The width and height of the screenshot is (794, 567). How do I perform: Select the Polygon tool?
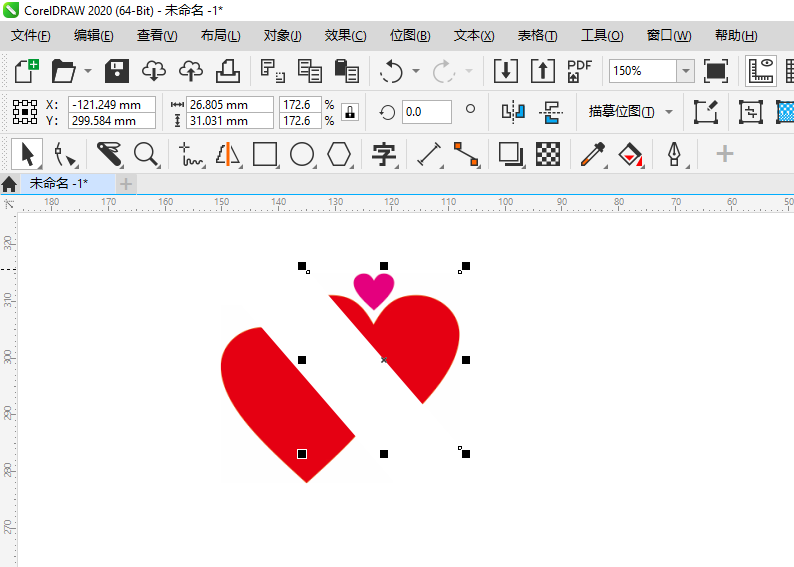pos(339,154)
